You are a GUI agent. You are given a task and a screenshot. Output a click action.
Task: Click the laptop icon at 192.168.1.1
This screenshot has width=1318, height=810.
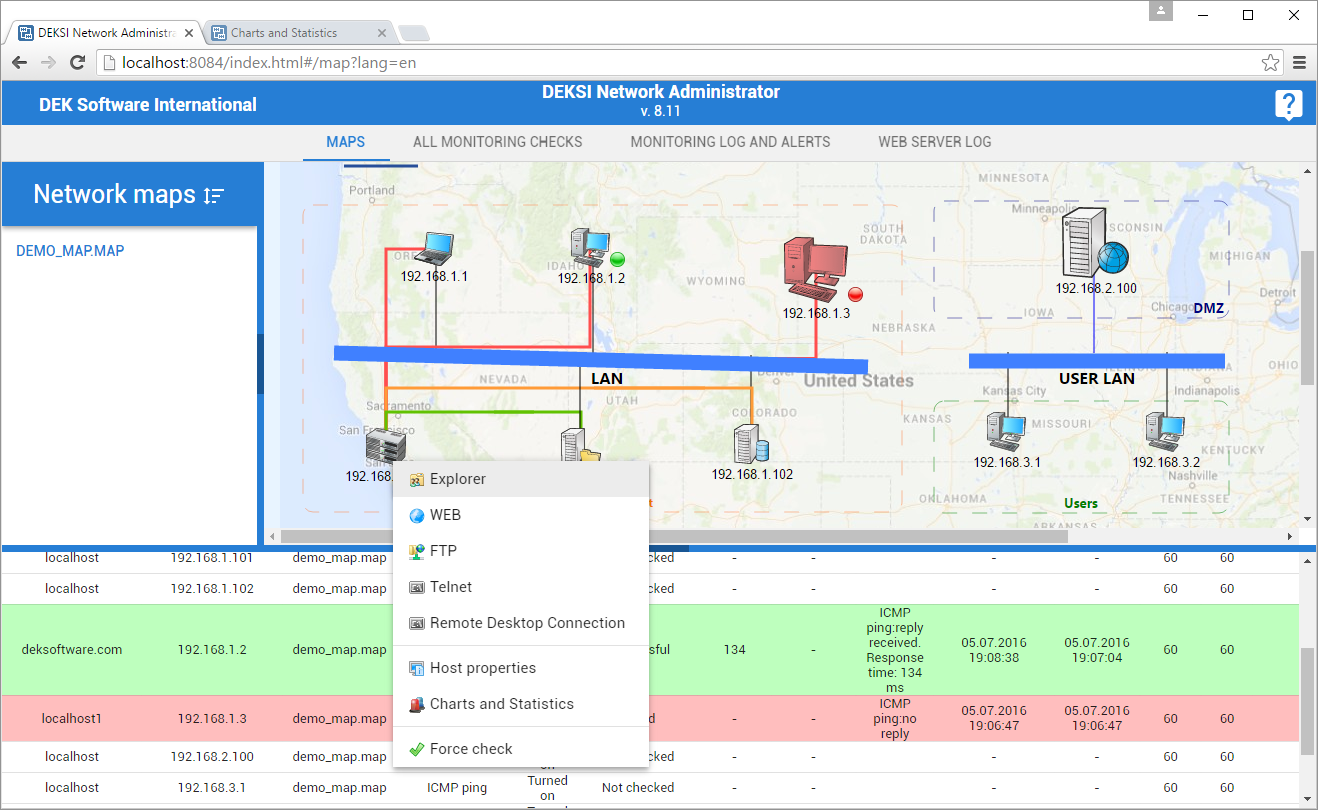(435, 249)
